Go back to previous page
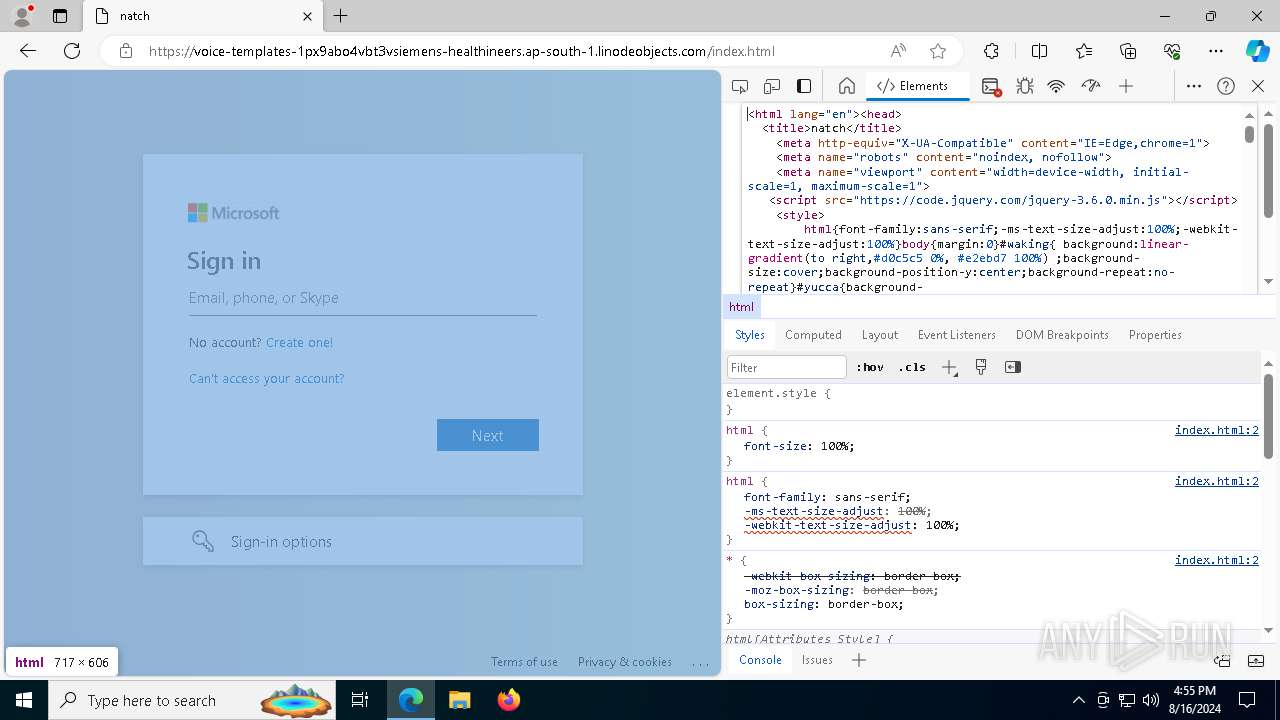The image size is (1280, 720). (x=28, y=51)
